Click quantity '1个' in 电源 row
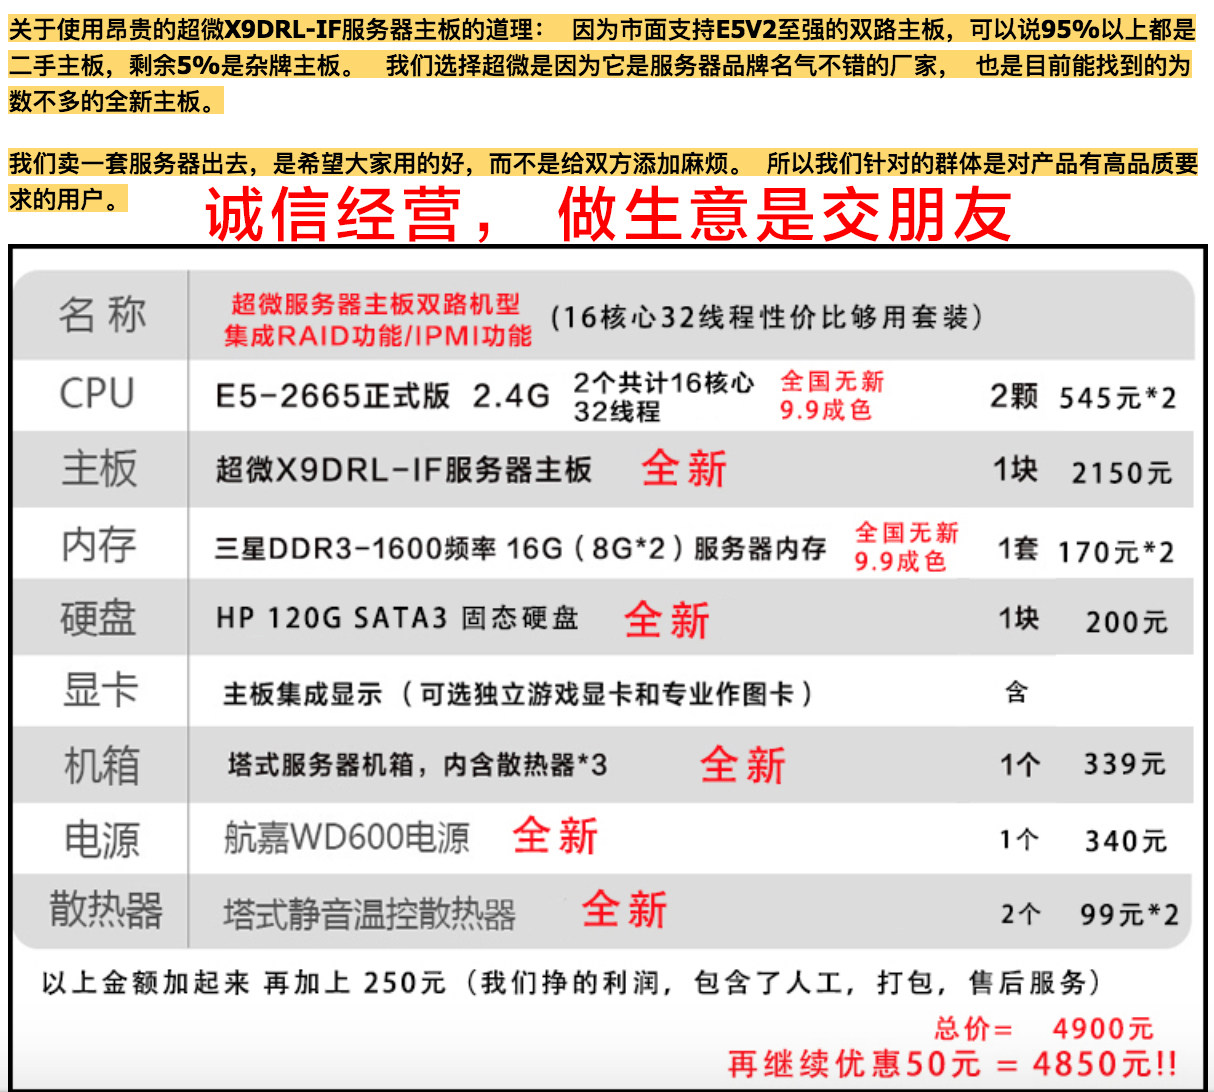Viewport: 1214px width, 1092px height. point(1019,839)
